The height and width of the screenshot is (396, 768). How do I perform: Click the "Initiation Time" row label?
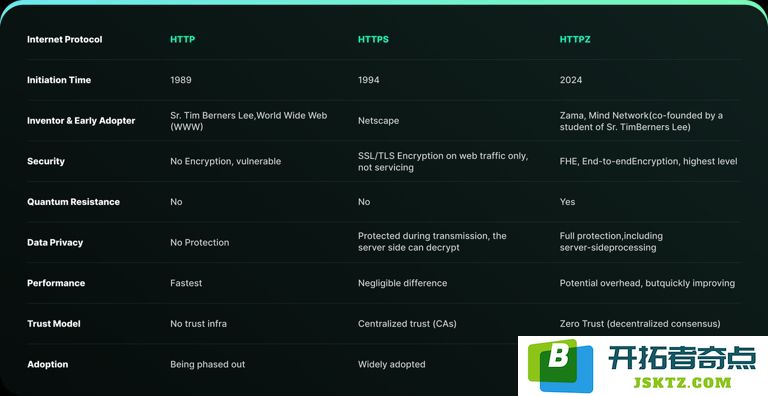click(59, 80)
